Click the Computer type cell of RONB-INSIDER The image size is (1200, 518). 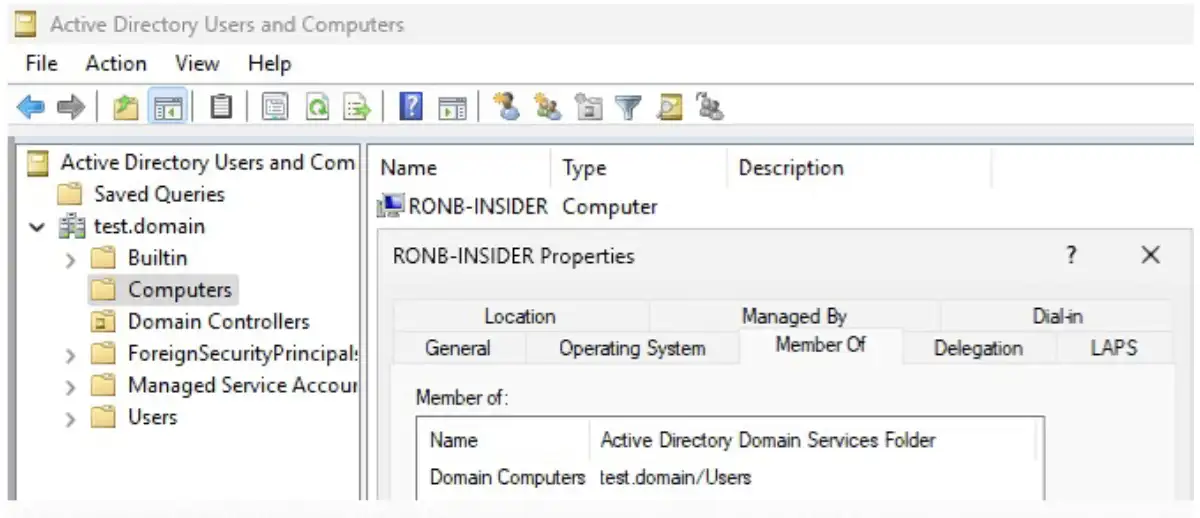tap(610, 207)
